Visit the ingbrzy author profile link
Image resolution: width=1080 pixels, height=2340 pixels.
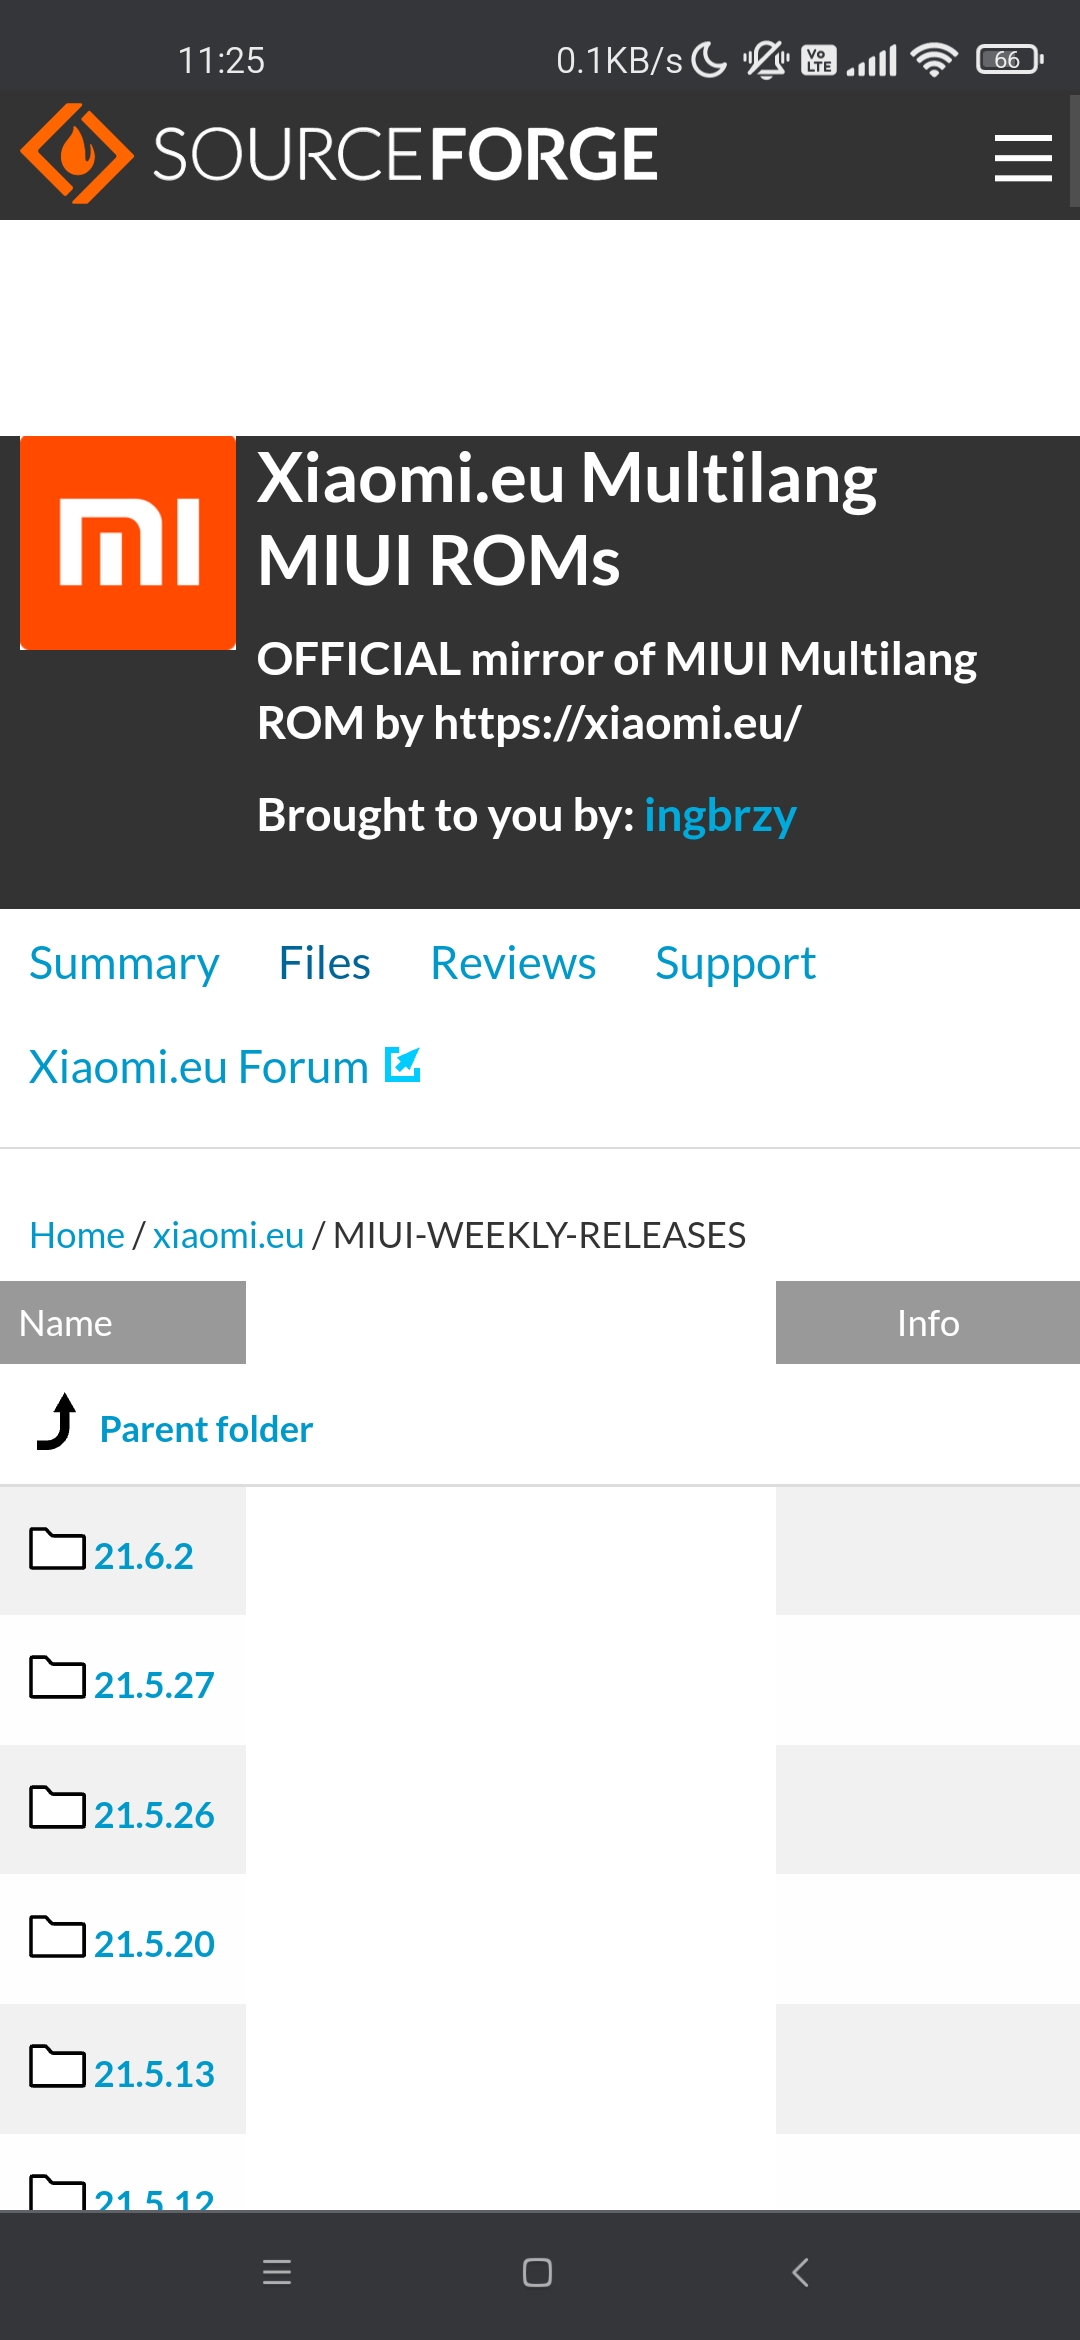pyautogui.click(x=721, y=816)
